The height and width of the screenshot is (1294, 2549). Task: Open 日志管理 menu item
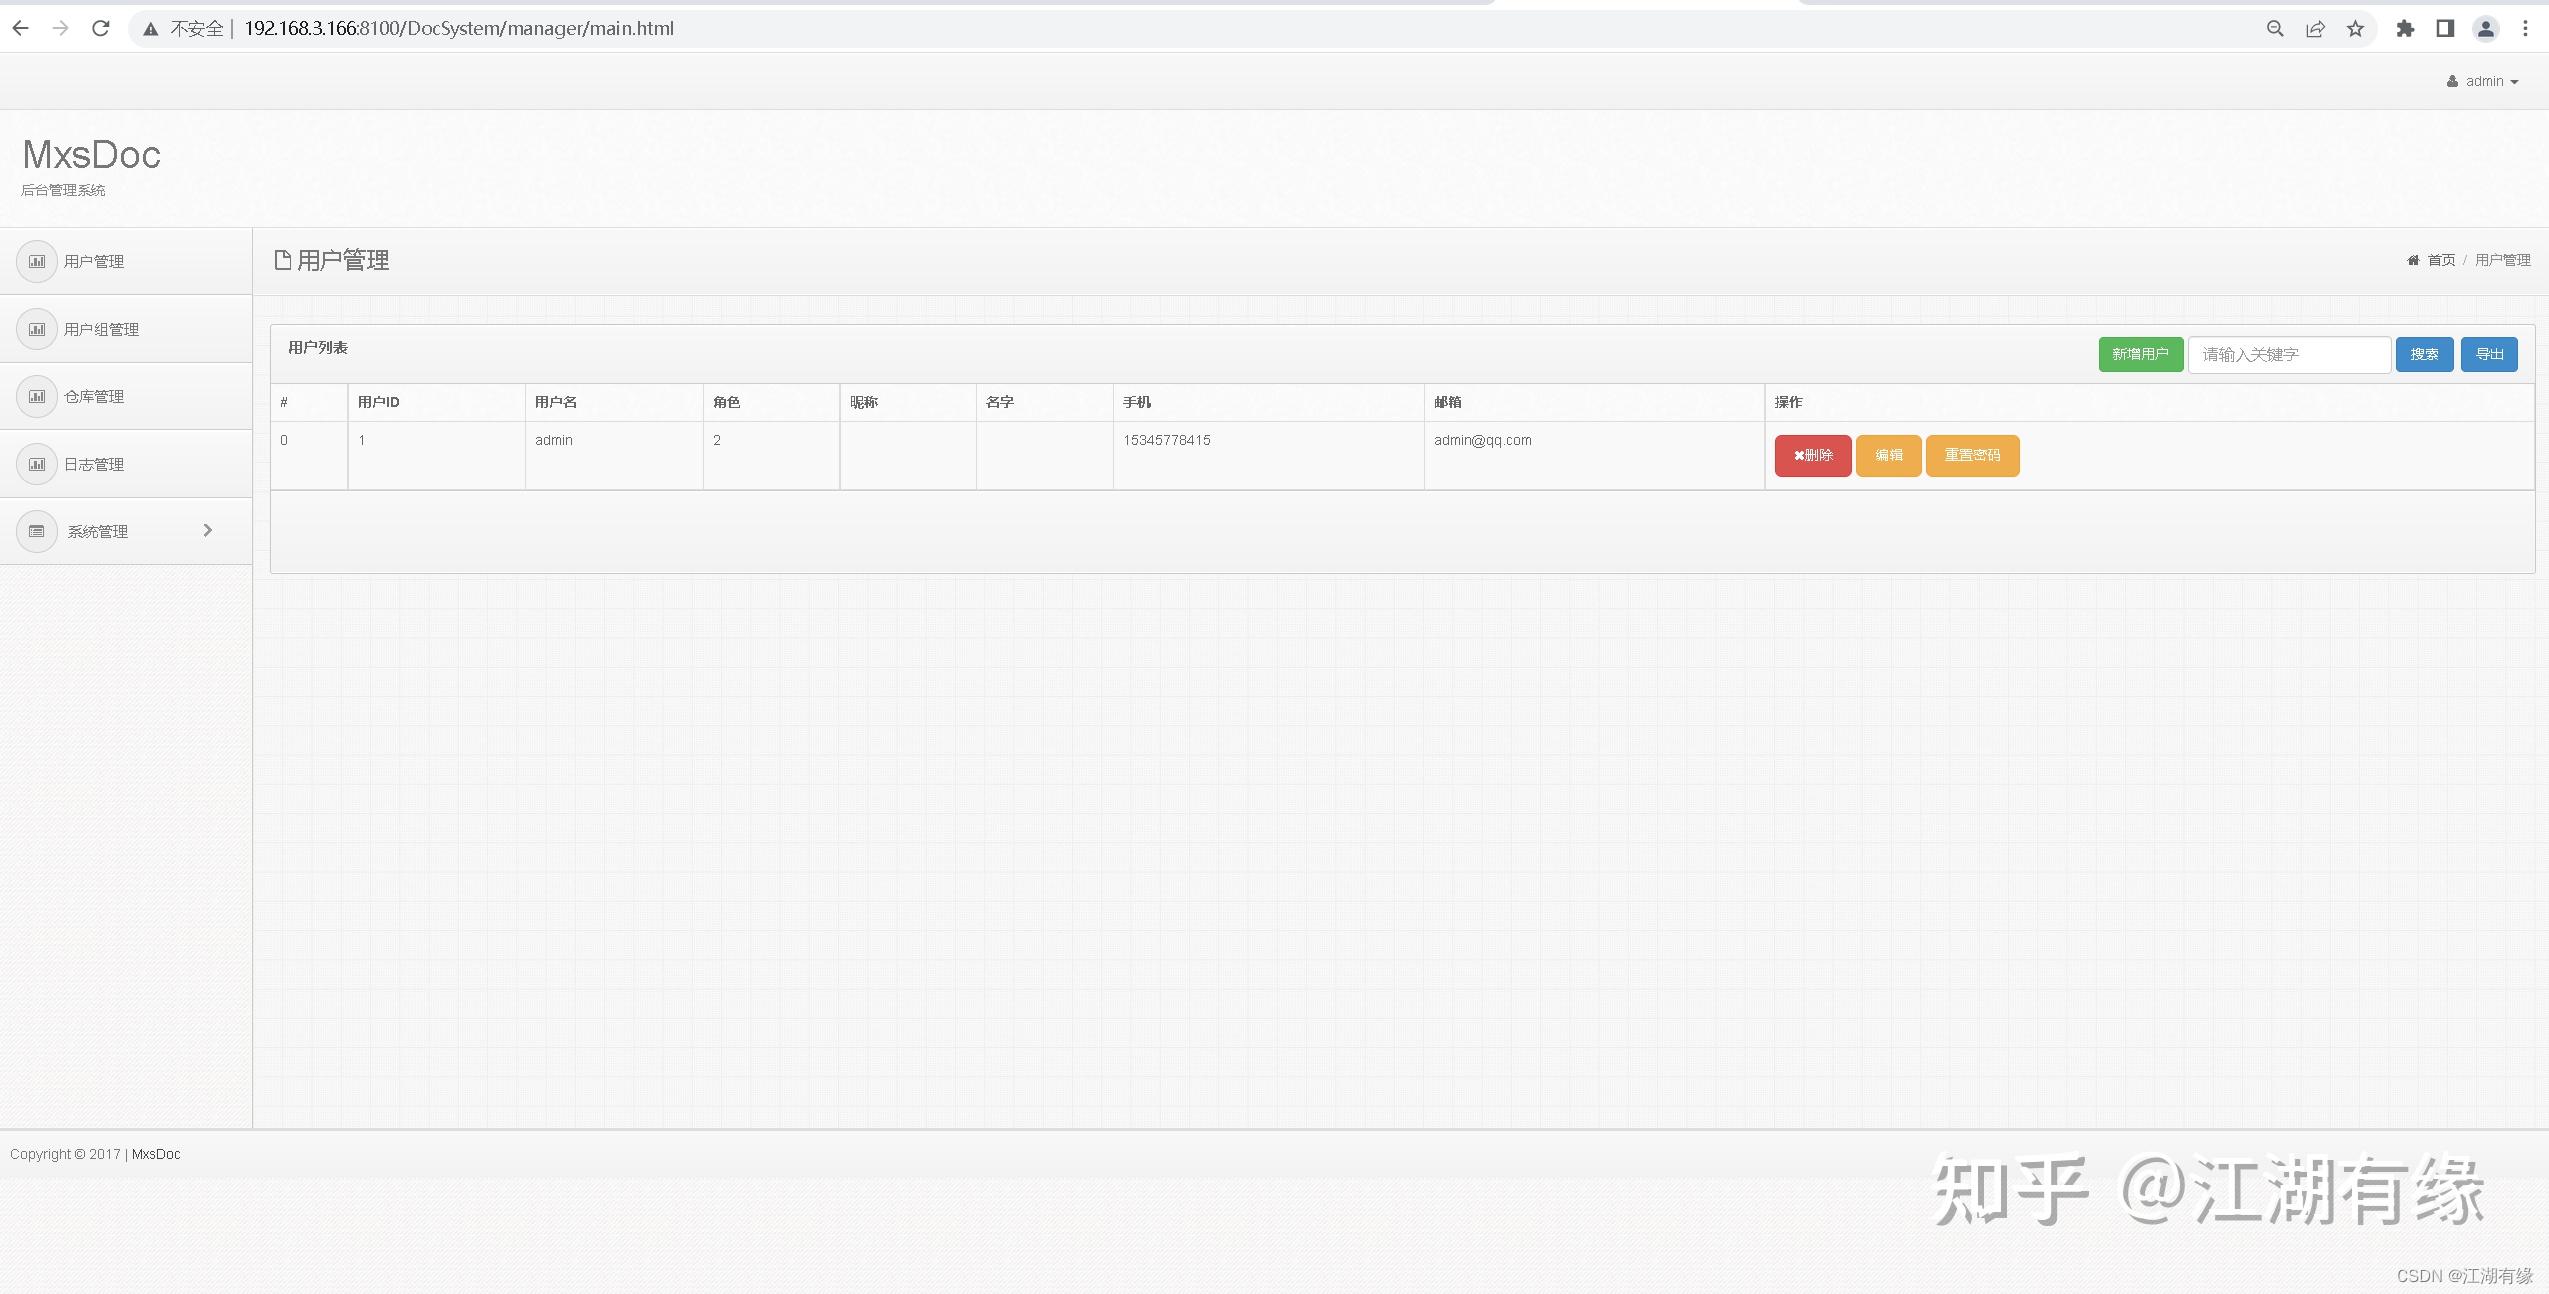point(94,464)
